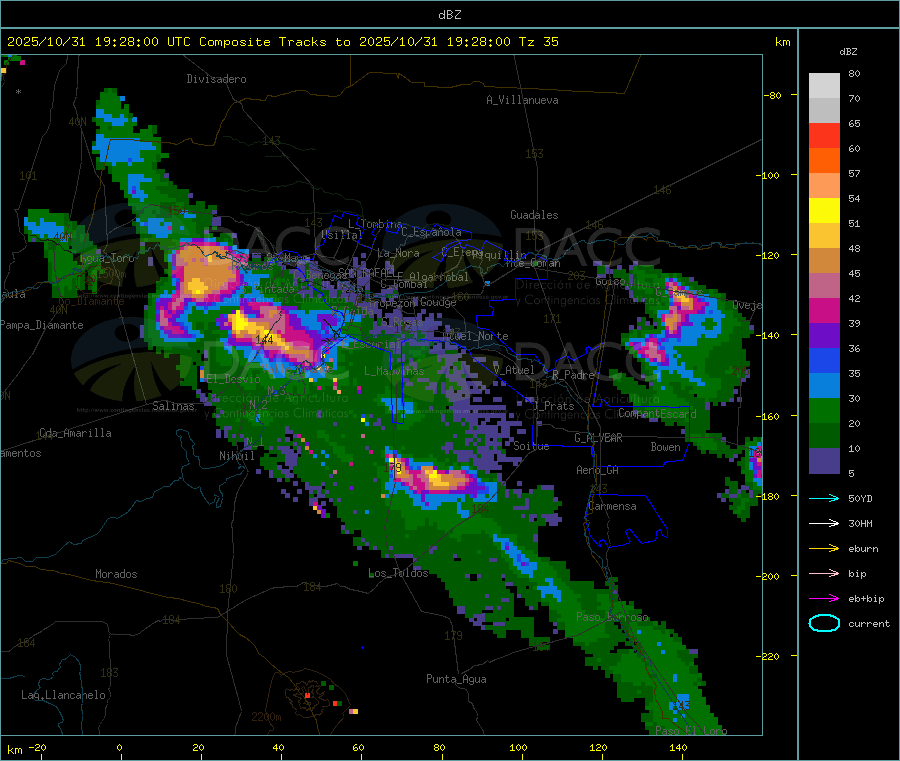900x761 pixels.
Task: Click the -80 km tick on right axis
Action: coord(772,95)
